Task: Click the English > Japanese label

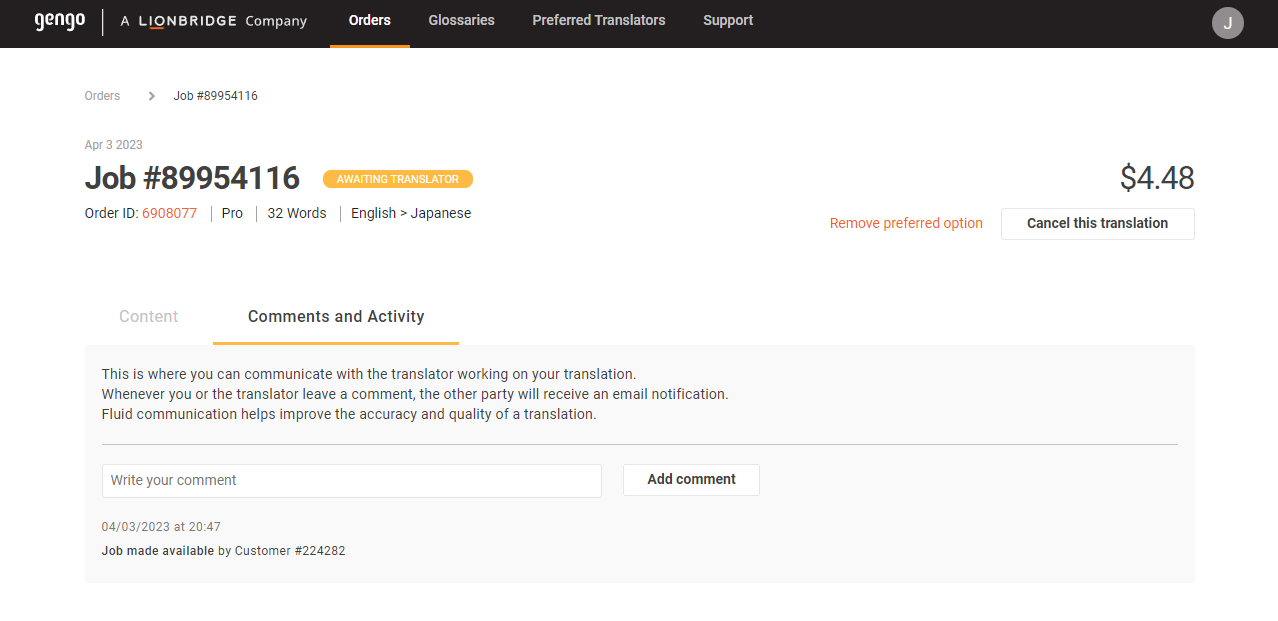Action: click(411, 213)
